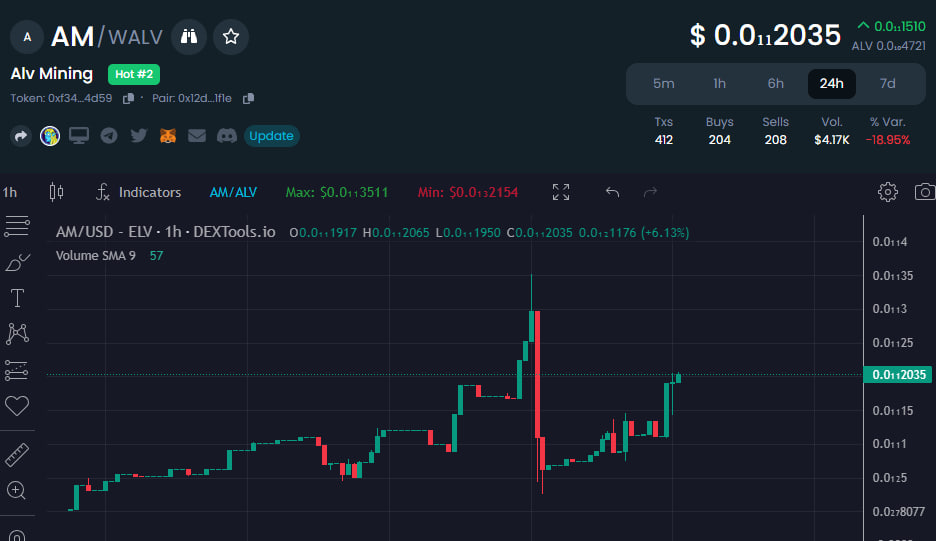The width and height of the screenshot is (936, 541).
Task: Click the AM/USD chart symbol title
Action: [165, 232]
